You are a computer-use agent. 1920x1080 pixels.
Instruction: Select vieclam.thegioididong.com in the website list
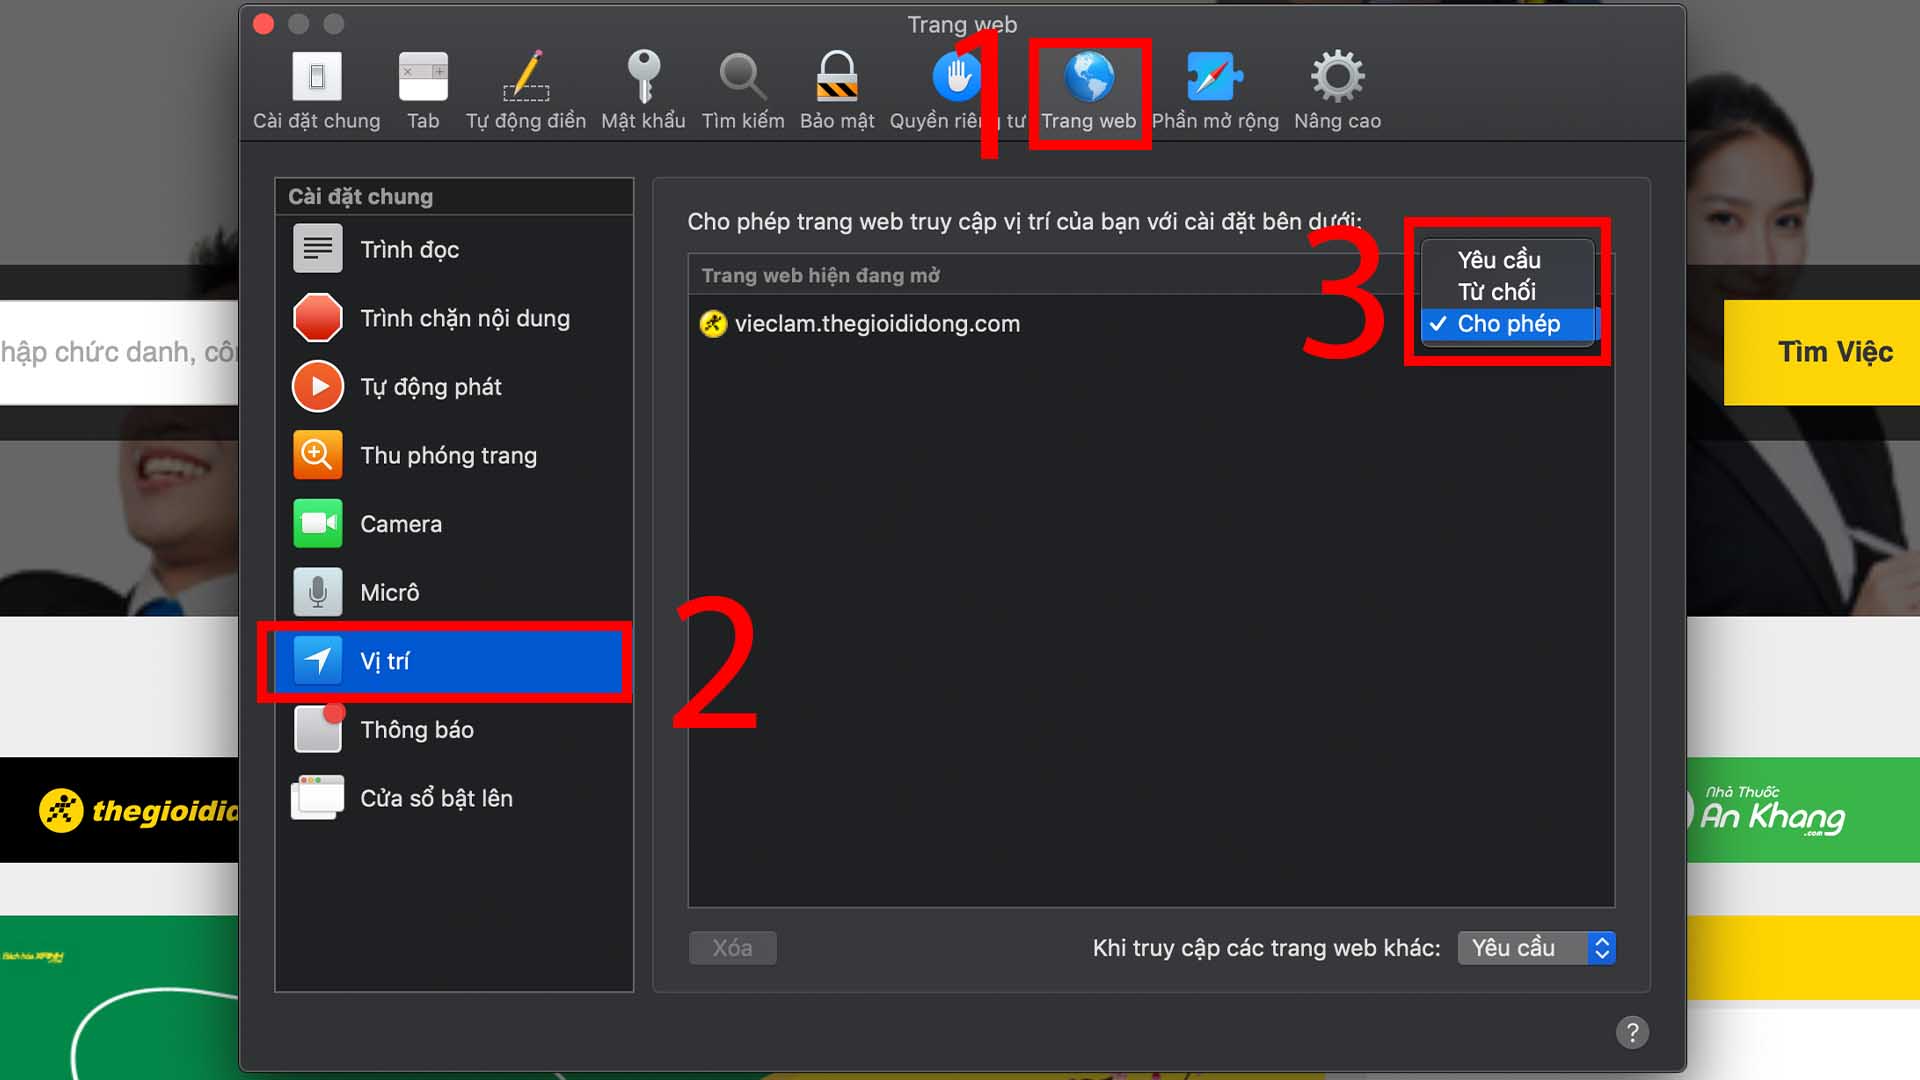(877, 323)
